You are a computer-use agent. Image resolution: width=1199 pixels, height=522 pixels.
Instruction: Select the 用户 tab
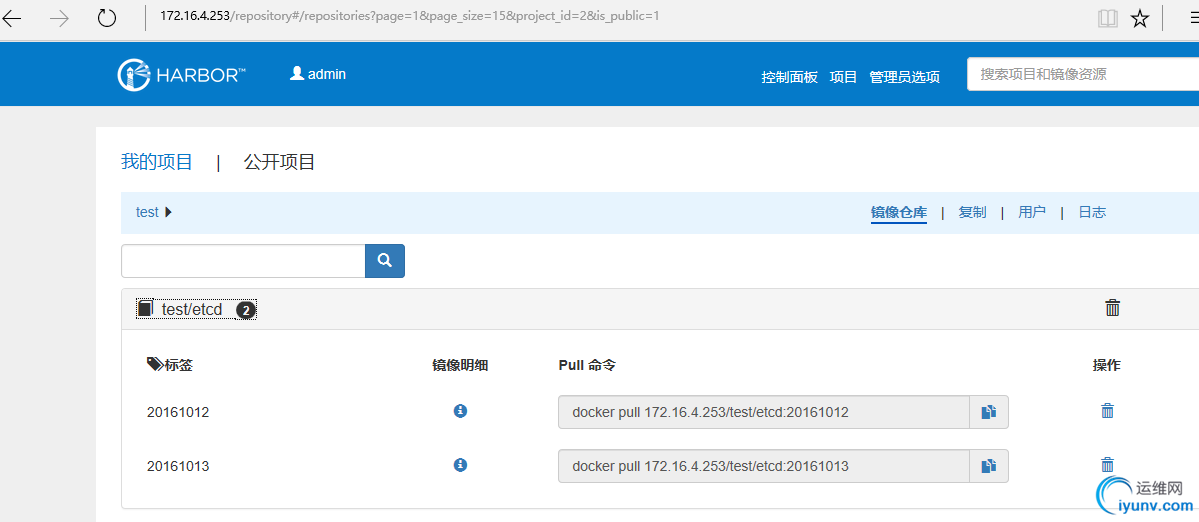tap(1032, 212)
